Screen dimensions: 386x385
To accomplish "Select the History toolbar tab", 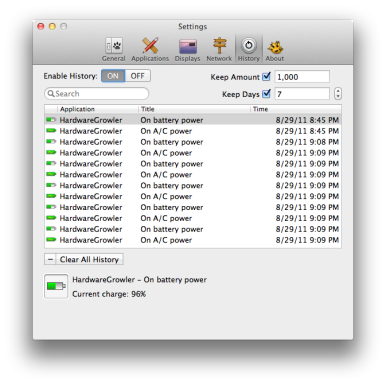I will (249, 49).
